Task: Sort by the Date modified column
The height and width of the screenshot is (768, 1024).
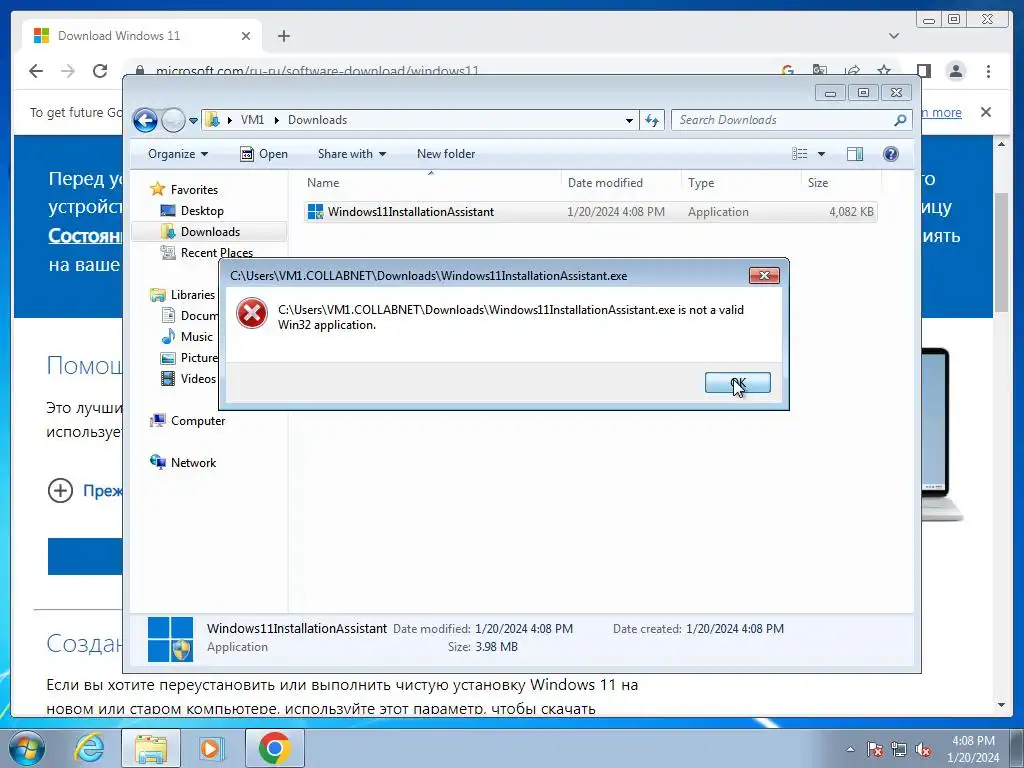Action: [620, 183]
